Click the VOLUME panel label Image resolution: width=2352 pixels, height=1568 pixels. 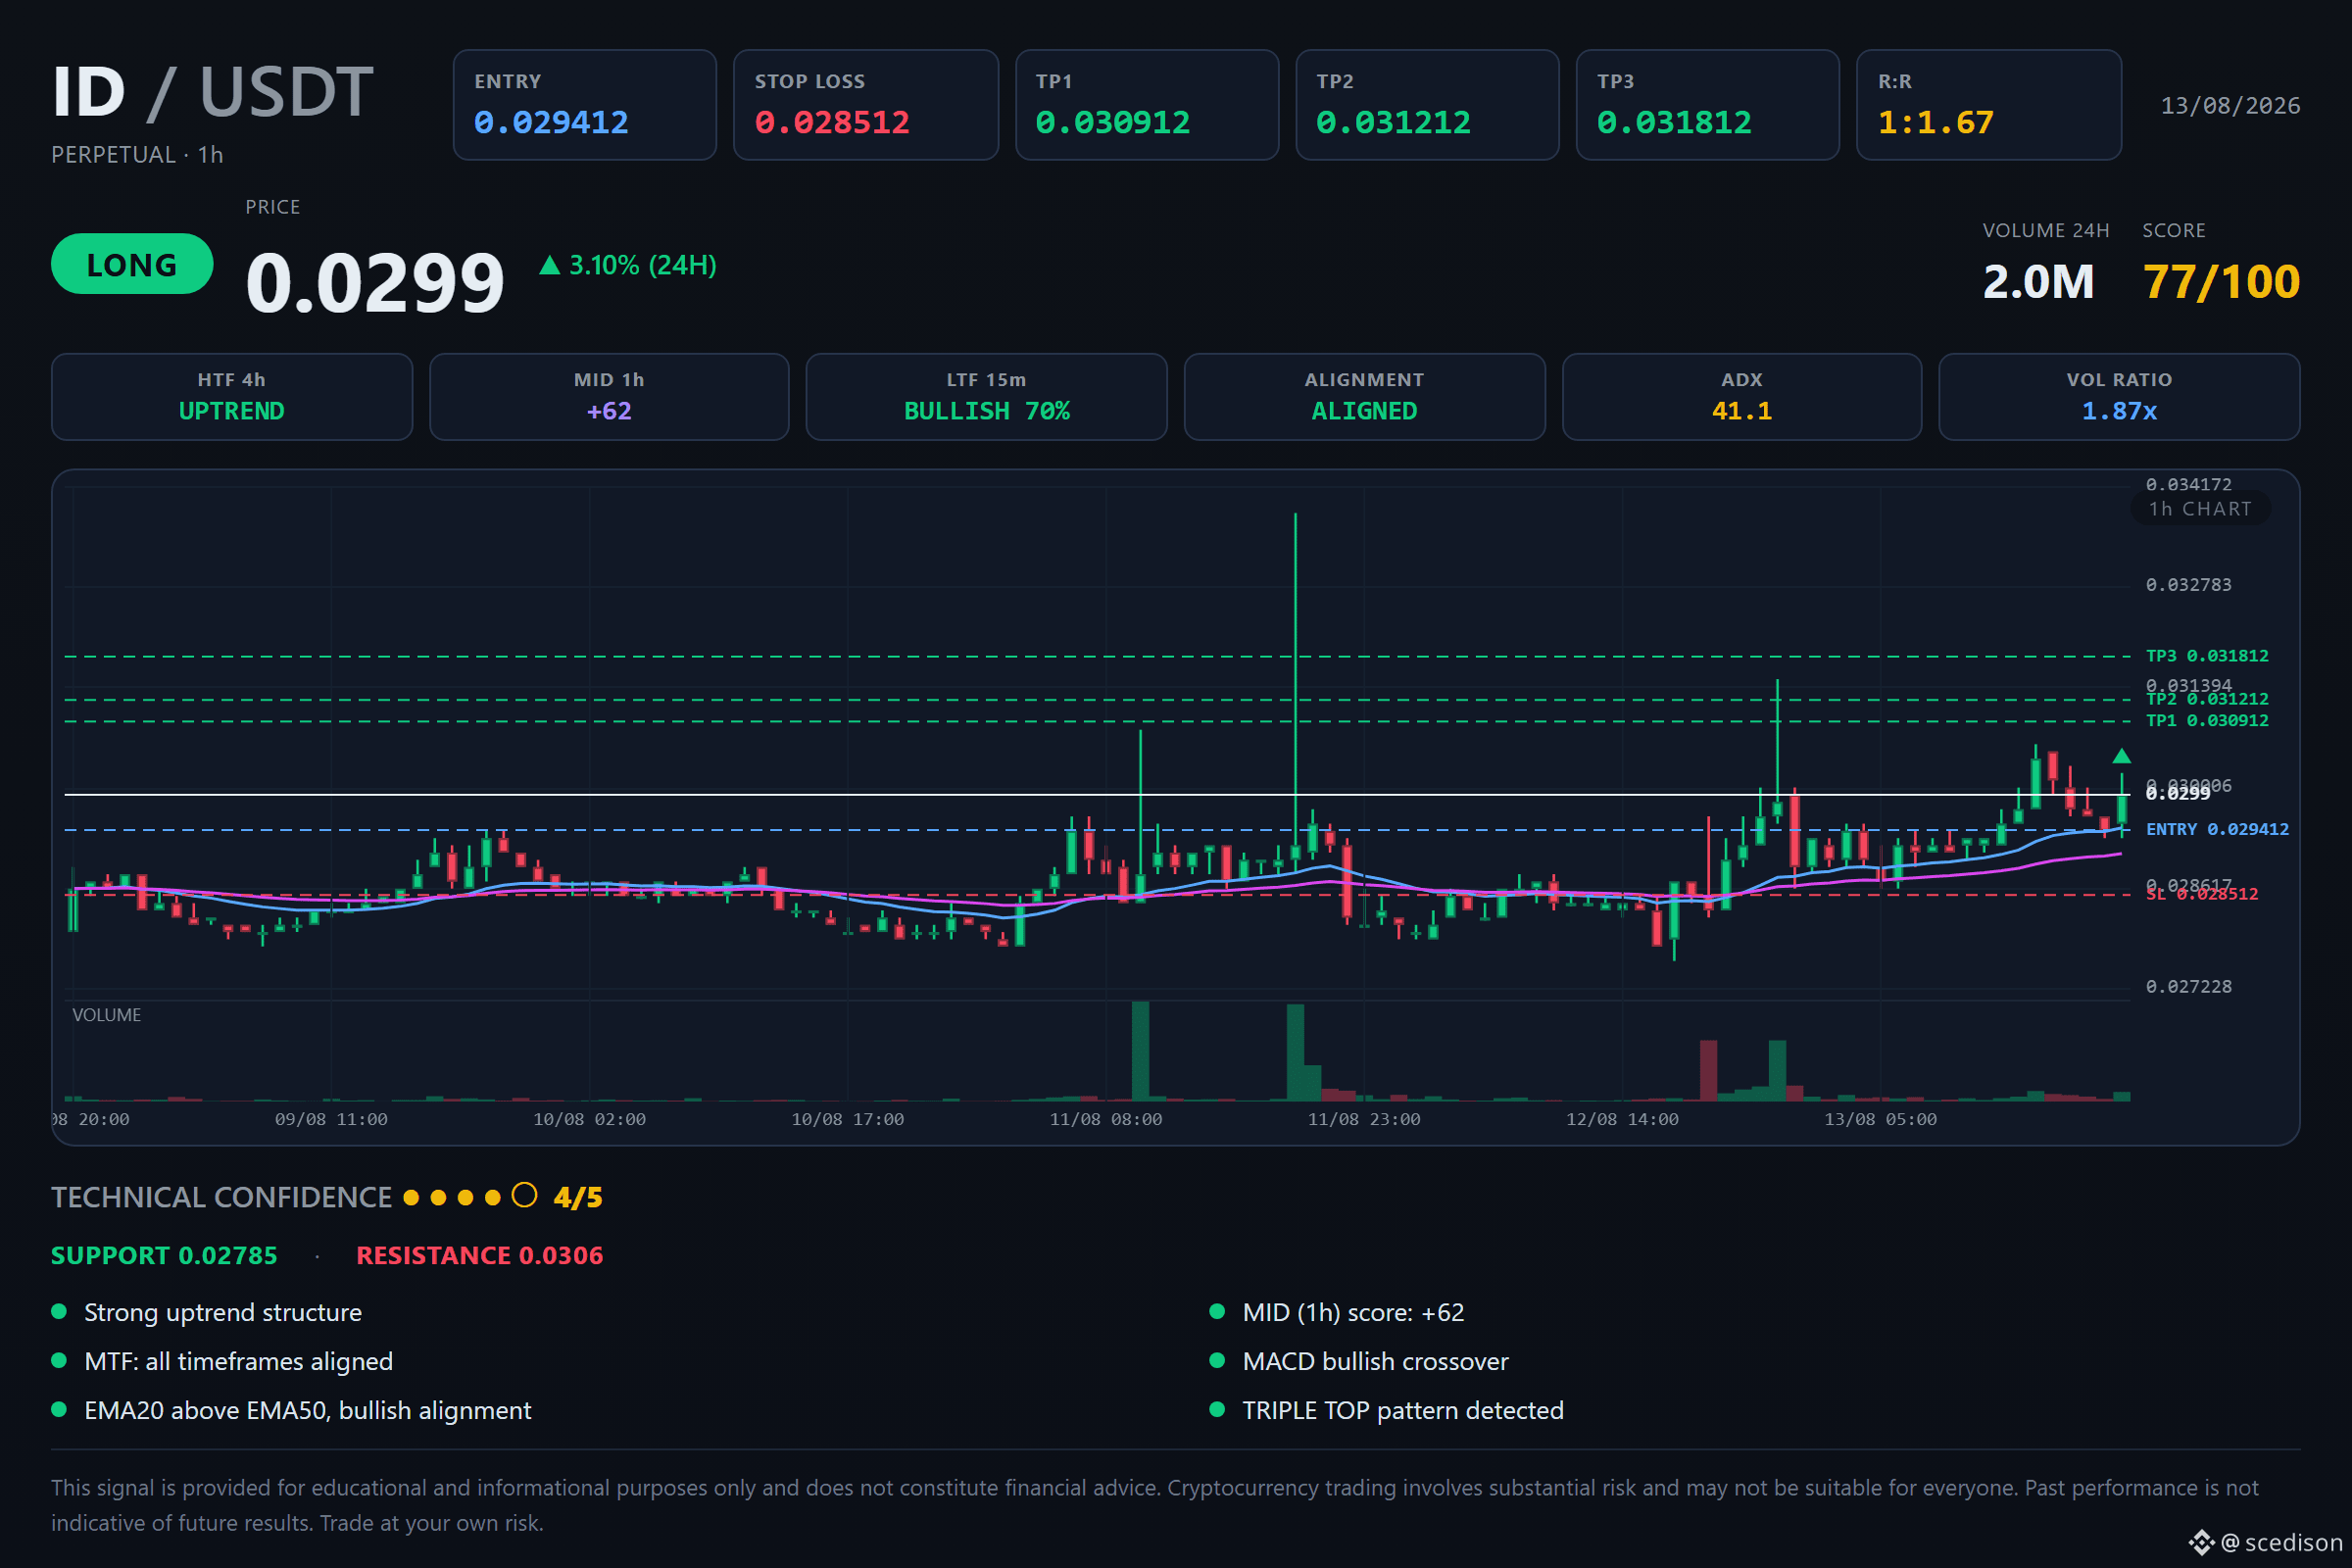(107, 1015)
